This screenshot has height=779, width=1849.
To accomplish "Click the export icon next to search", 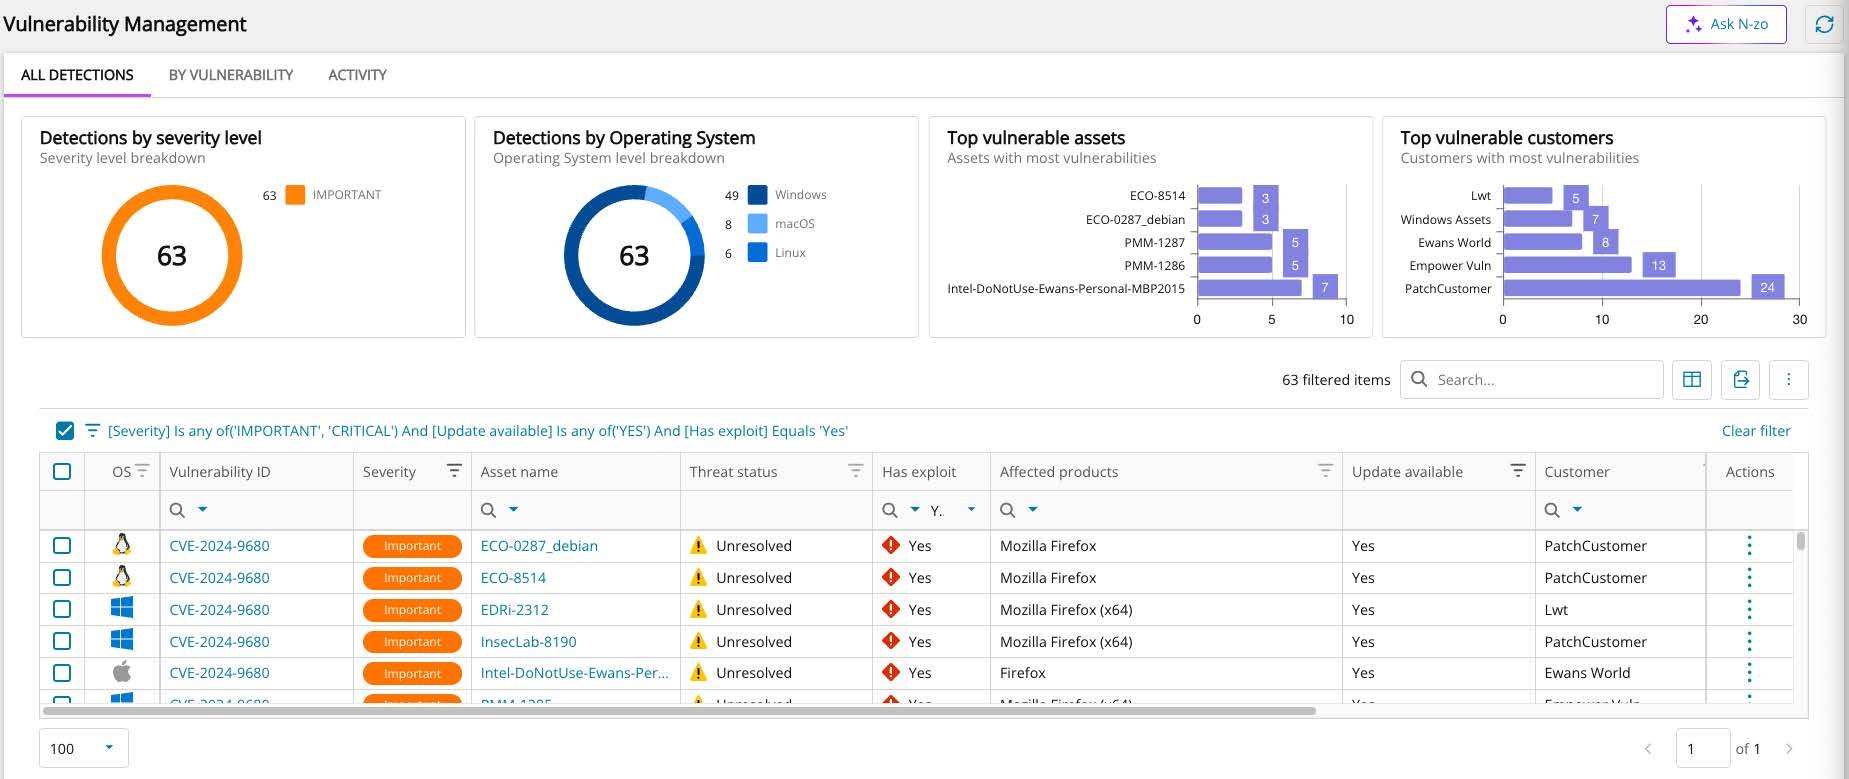I will 1741,380.
